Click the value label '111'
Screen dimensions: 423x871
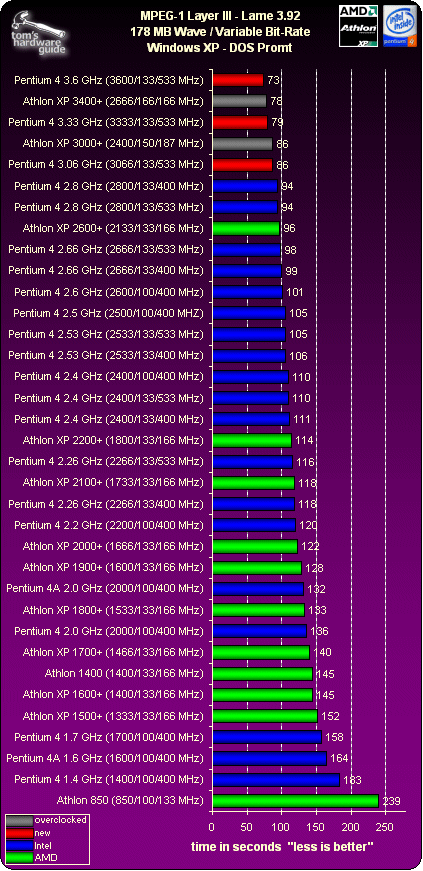tap(302, 419)
